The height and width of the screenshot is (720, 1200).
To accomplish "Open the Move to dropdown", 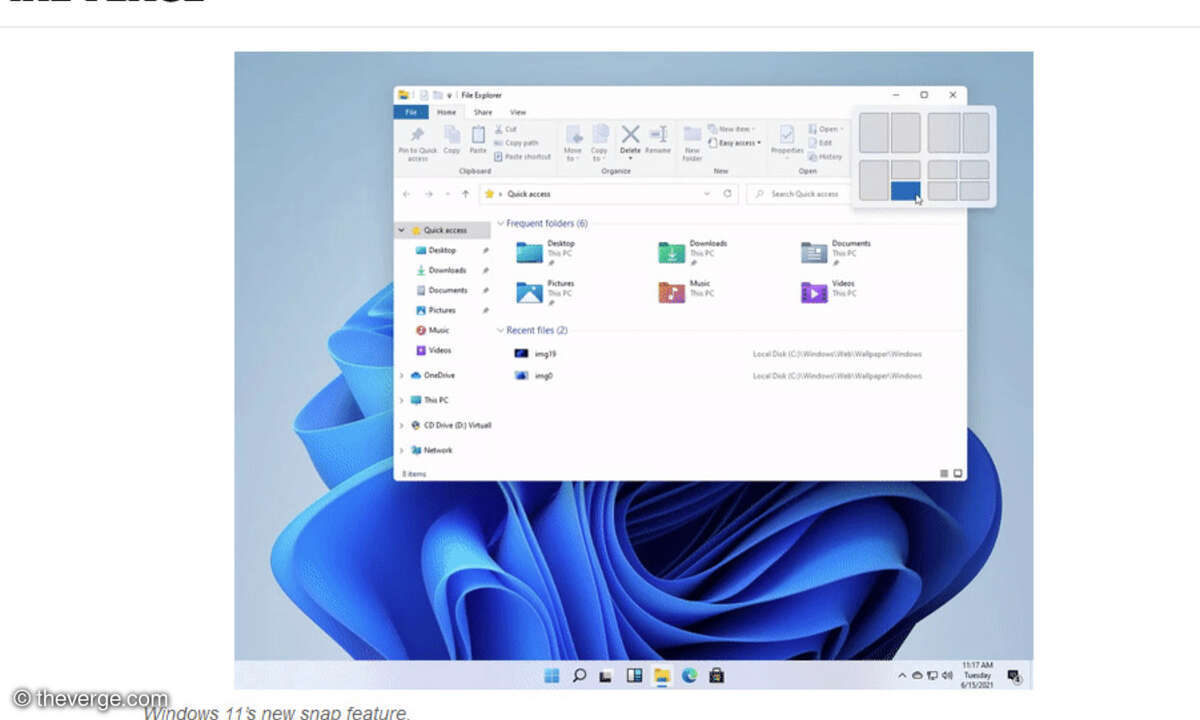I will [x=573, y=143].
